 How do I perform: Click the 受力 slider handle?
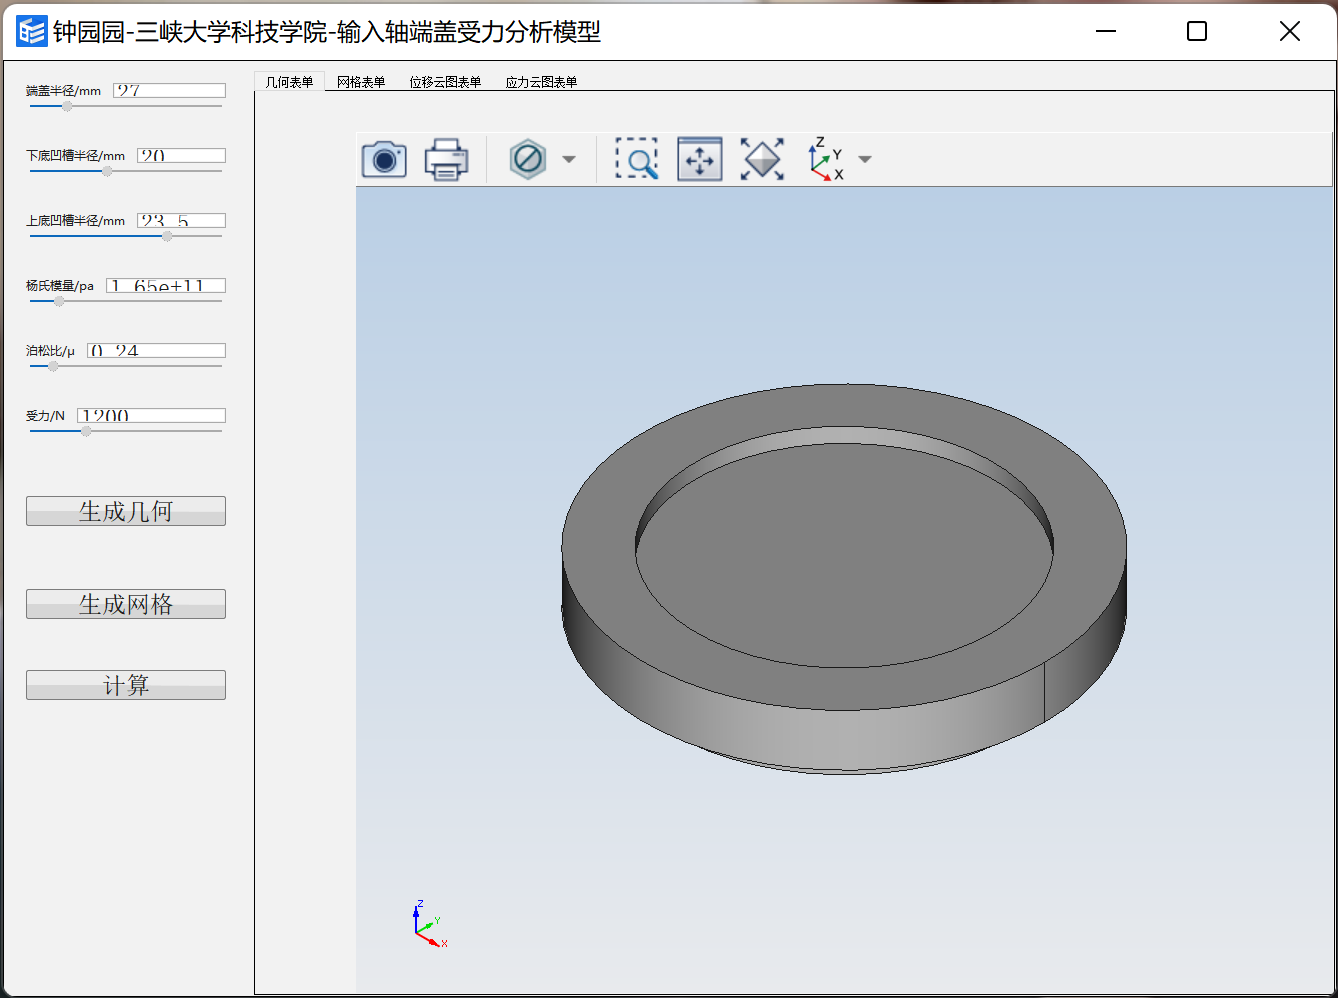[86, 431]
